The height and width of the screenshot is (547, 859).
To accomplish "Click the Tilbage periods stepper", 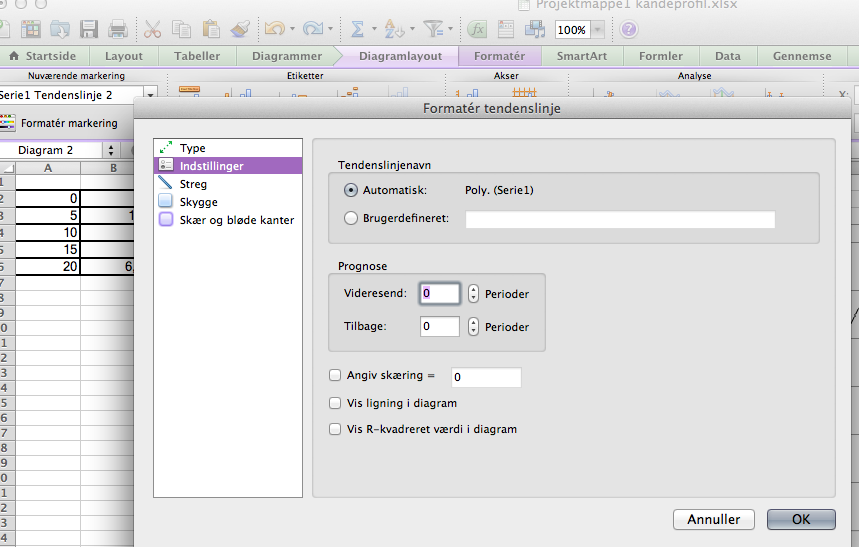I will 473,327.
